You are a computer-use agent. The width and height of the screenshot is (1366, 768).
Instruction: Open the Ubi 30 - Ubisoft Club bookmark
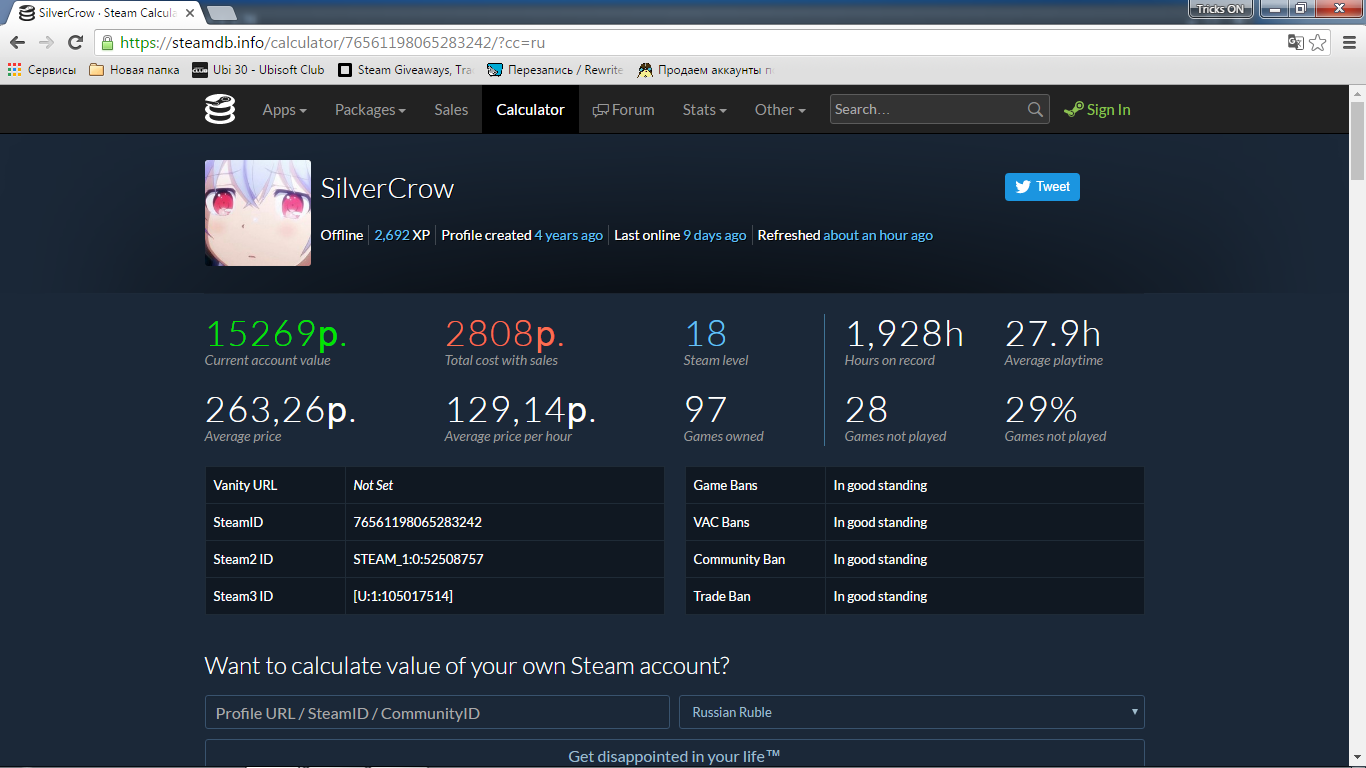[x=258, y=70]
